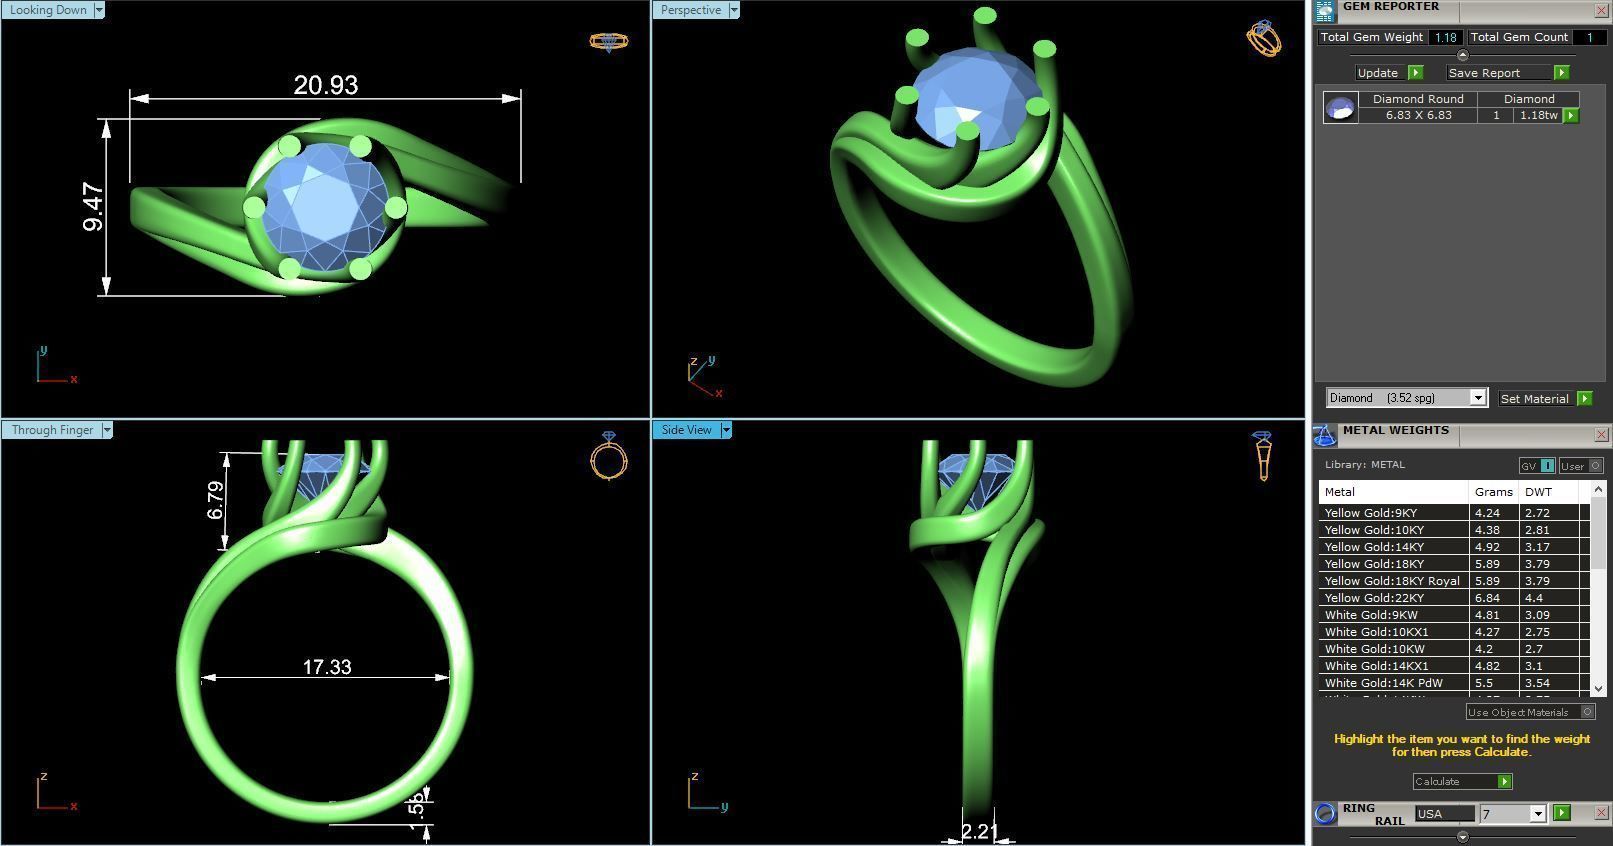
Task: Click the Grams column header
Action: click(1493, 492)
